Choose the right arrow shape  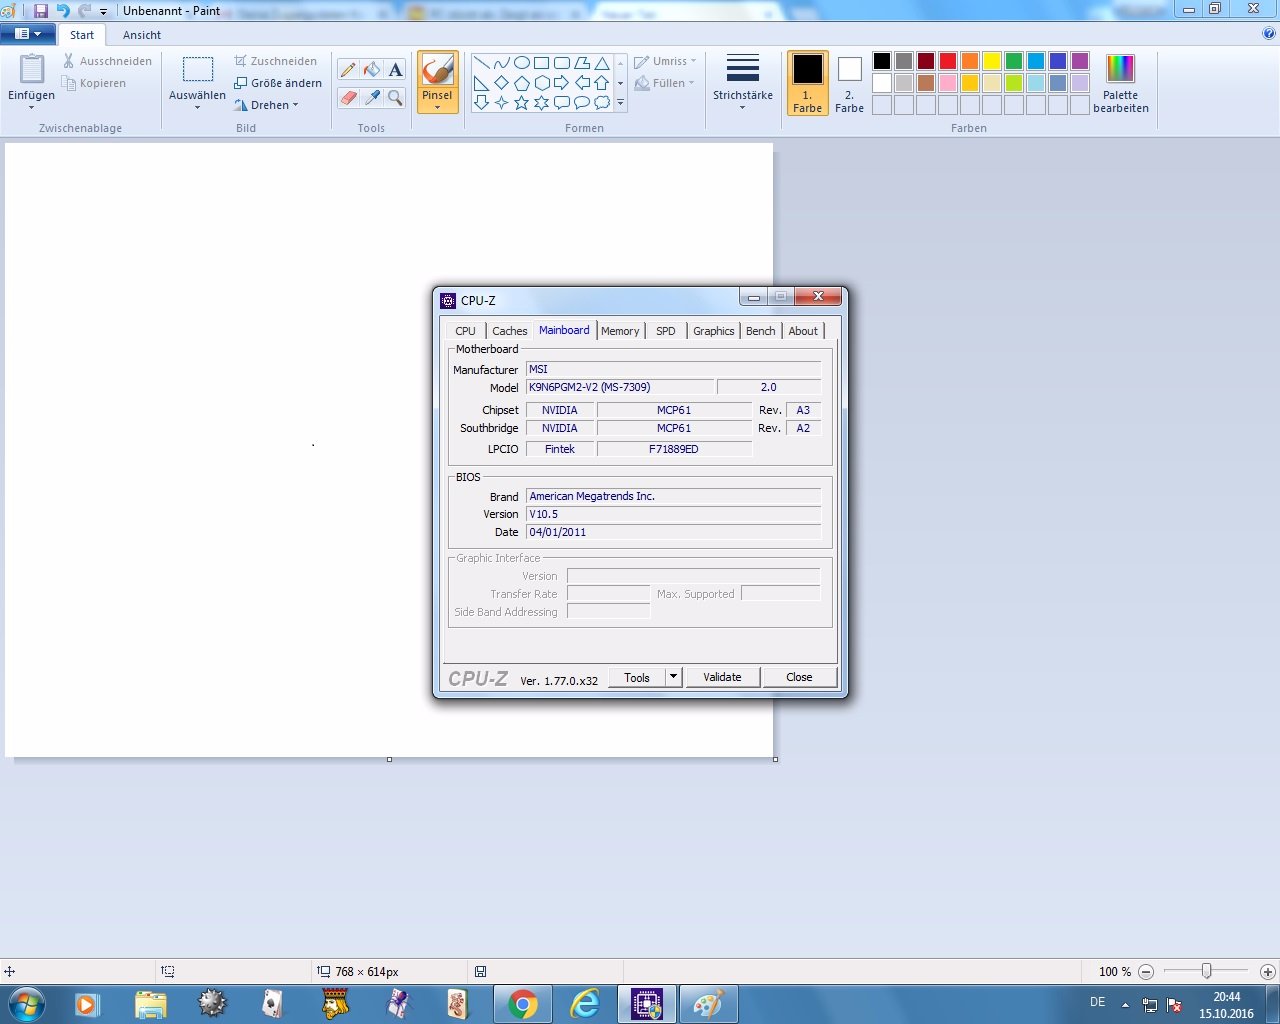click(x=561, y=83)
